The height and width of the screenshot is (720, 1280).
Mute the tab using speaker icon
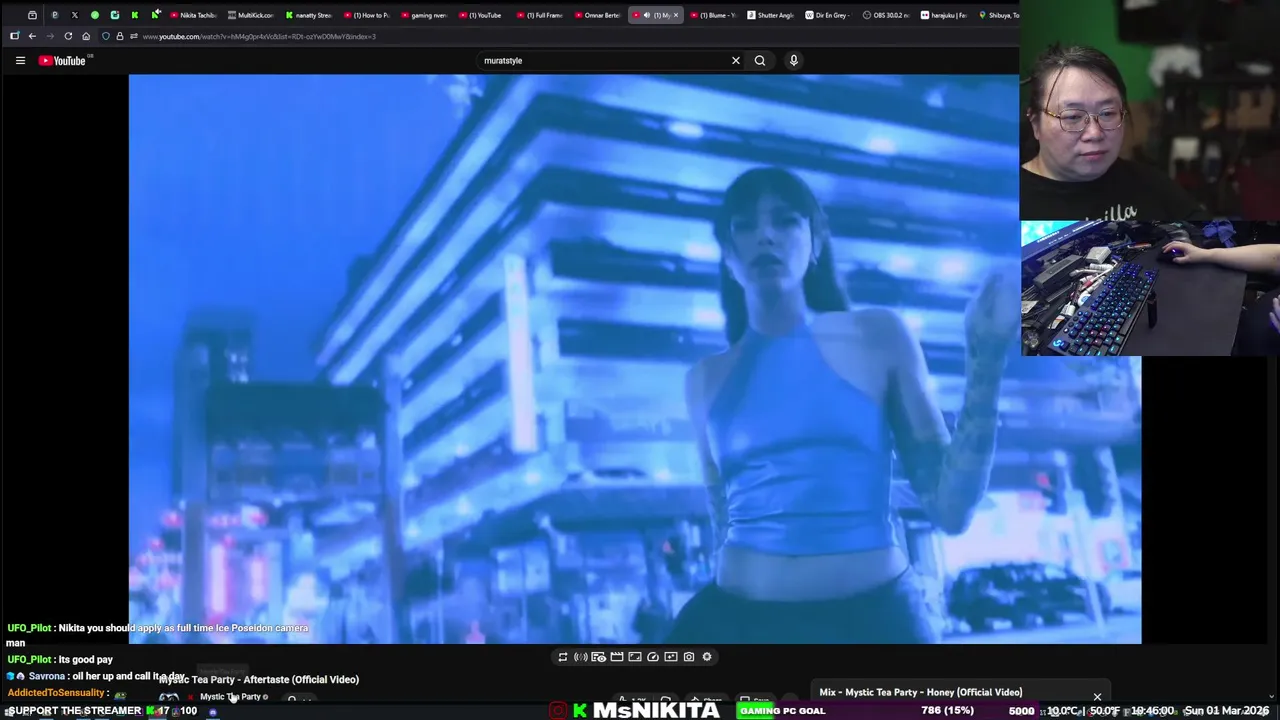tap(646, 15)
